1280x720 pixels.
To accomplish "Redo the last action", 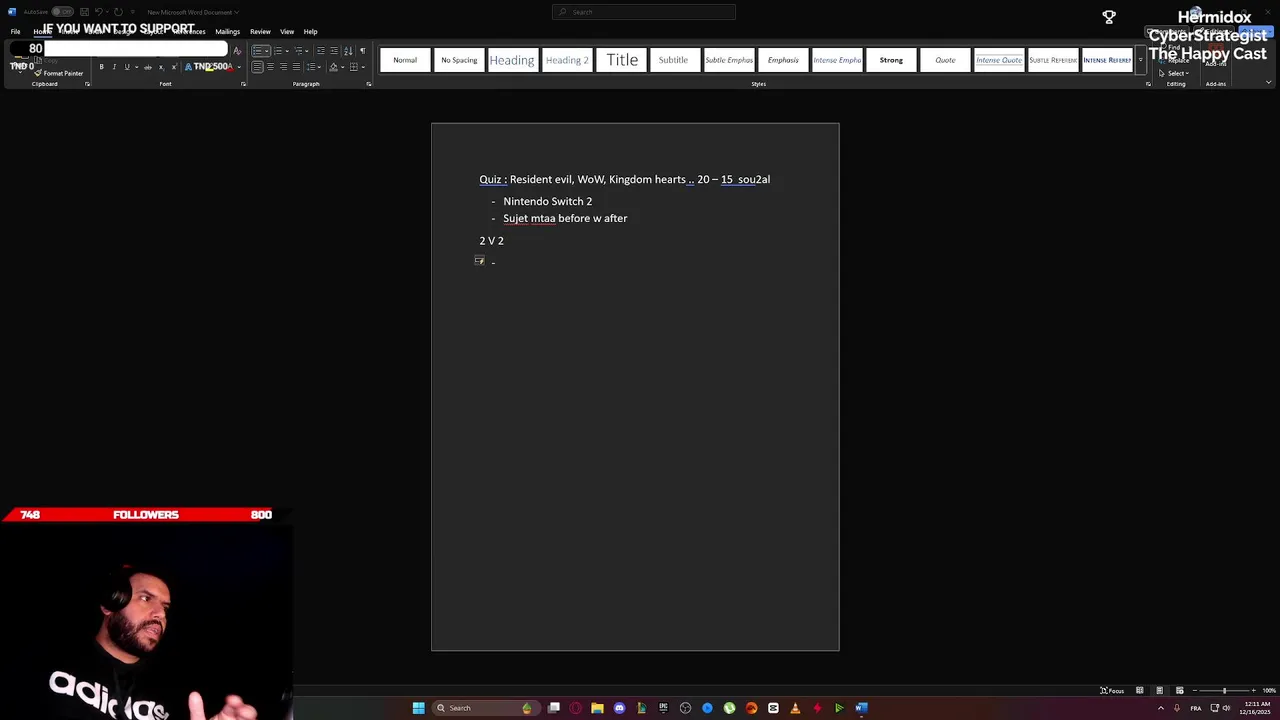I will click(118, 12).
